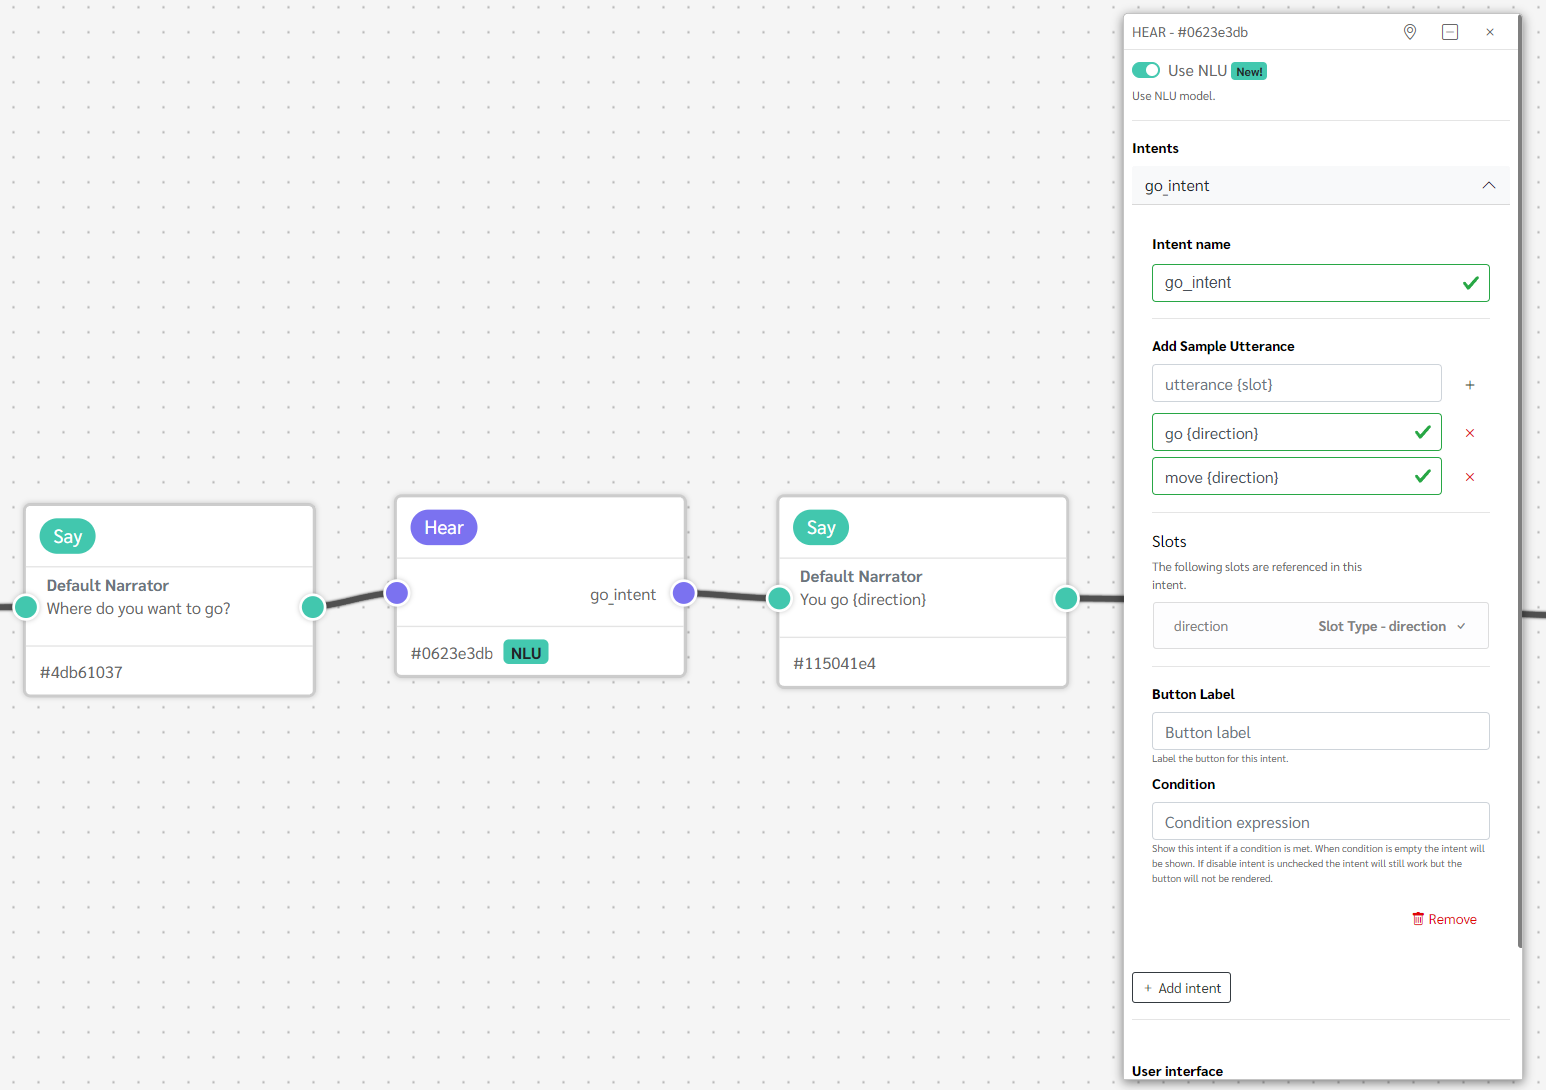
Task: Delete the move {direction} utterance
Action: click(x=1470, y=477)
